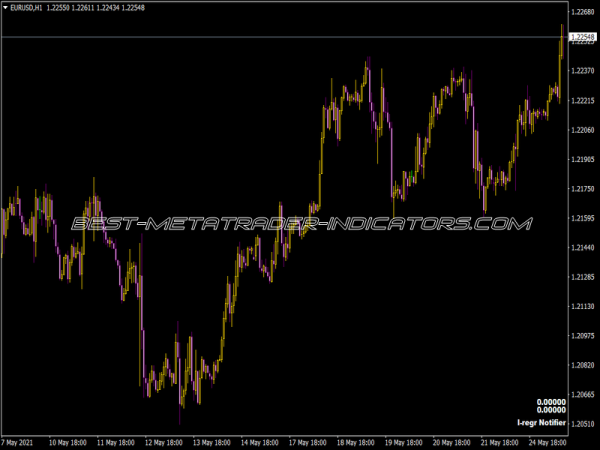Click the I-regr Notifier indicator label
This screenshot has width=600, height=450.
click(541, 424)
